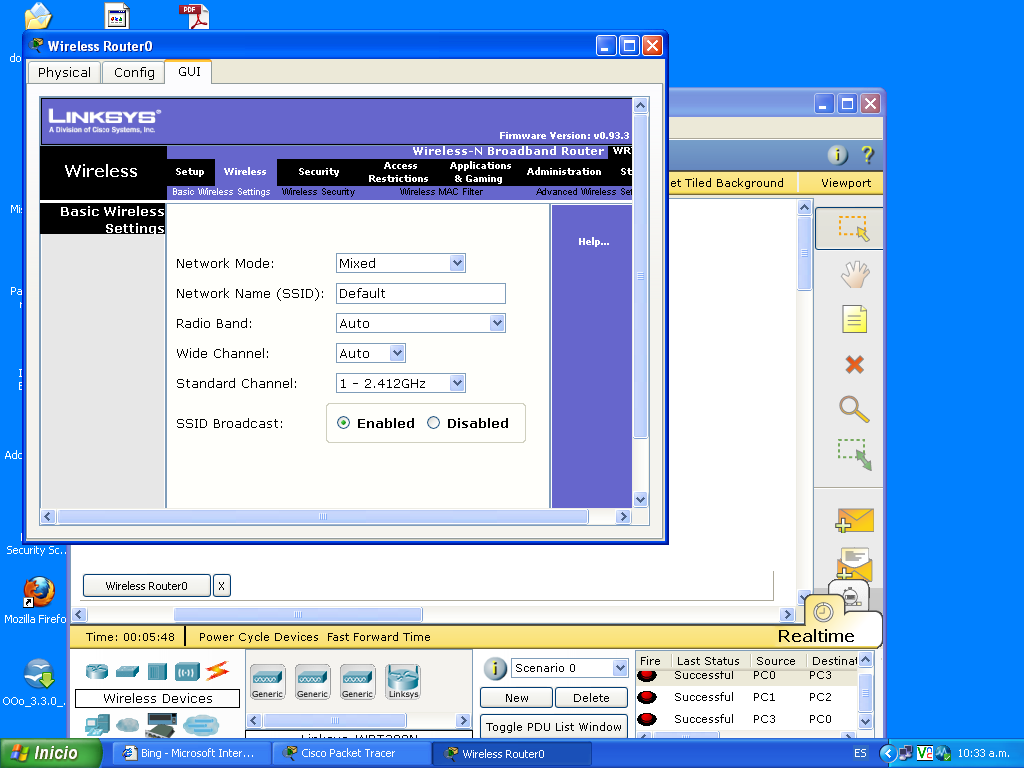Select the End Devices category icon

click(97, 725)
